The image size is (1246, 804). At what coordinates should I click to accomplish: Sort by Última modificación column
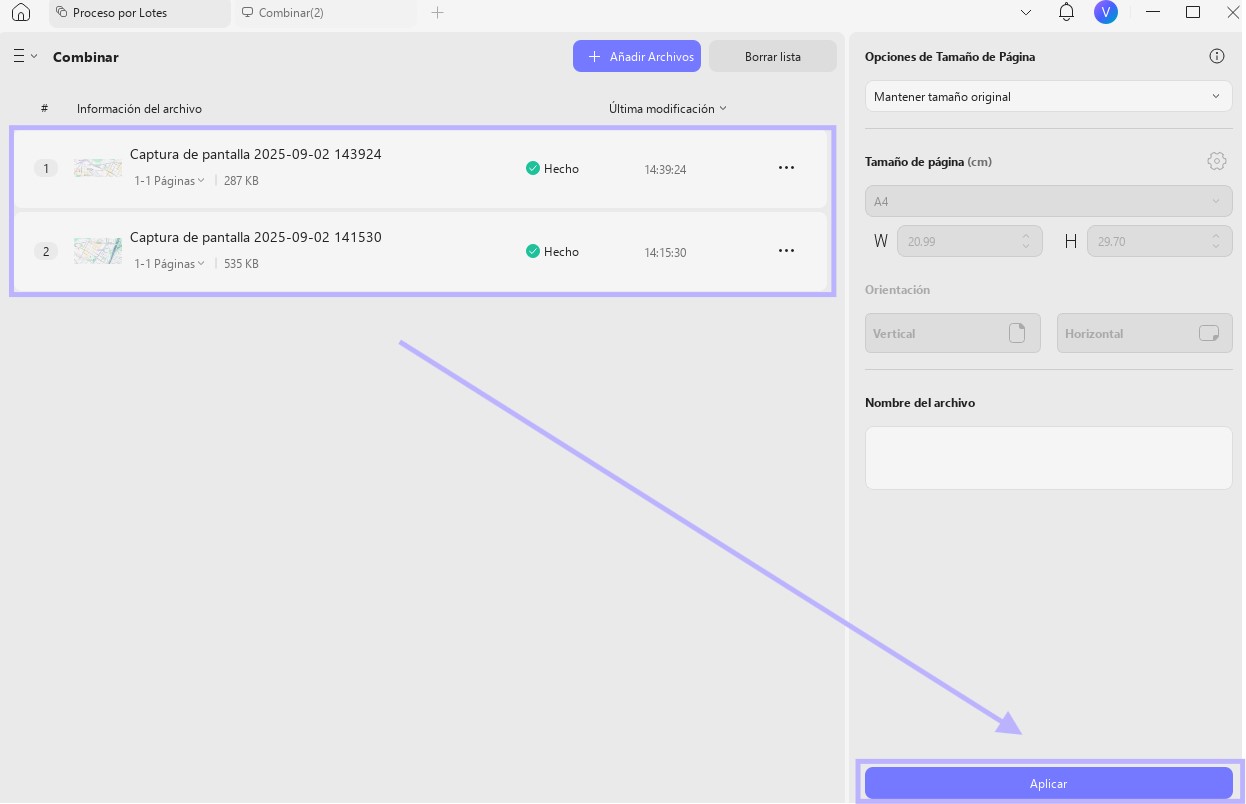point(668,109)
